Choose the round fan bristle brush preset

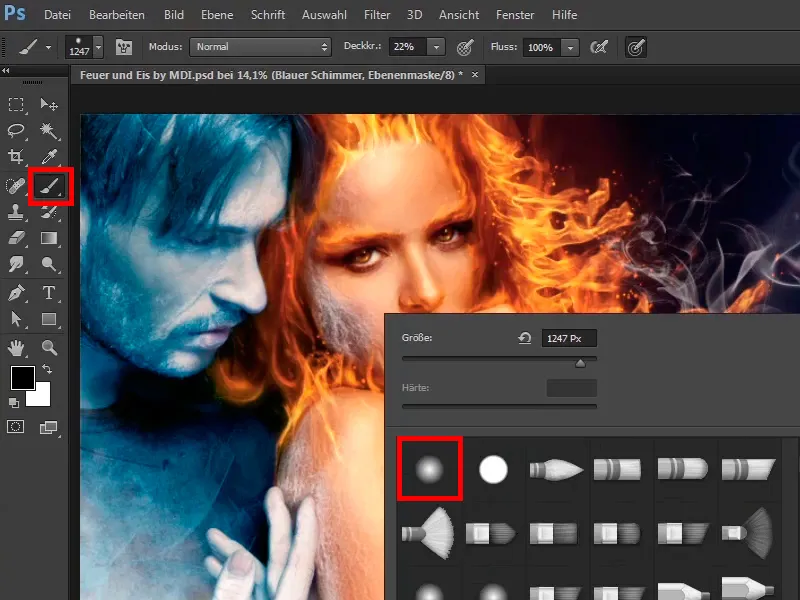[429, 533]
